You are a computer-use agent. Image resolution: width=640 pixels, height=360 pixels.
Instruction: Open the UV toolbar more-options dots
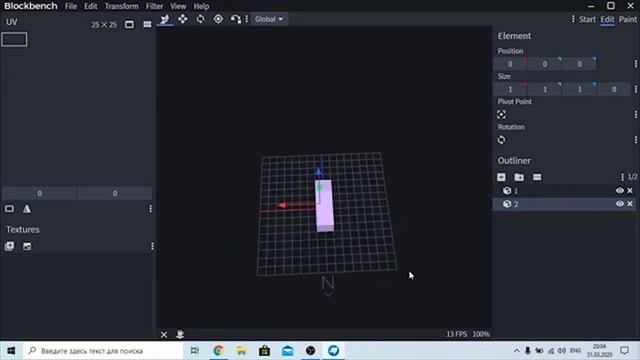[x=151, y=209]
